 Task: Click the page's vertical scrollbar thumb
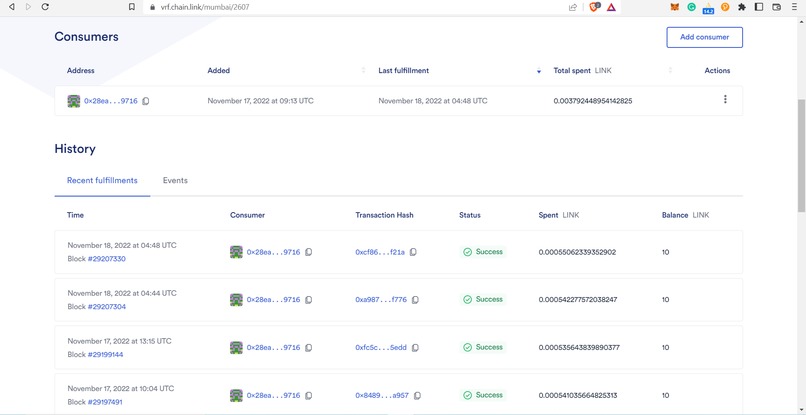click(x=801, y=154)
